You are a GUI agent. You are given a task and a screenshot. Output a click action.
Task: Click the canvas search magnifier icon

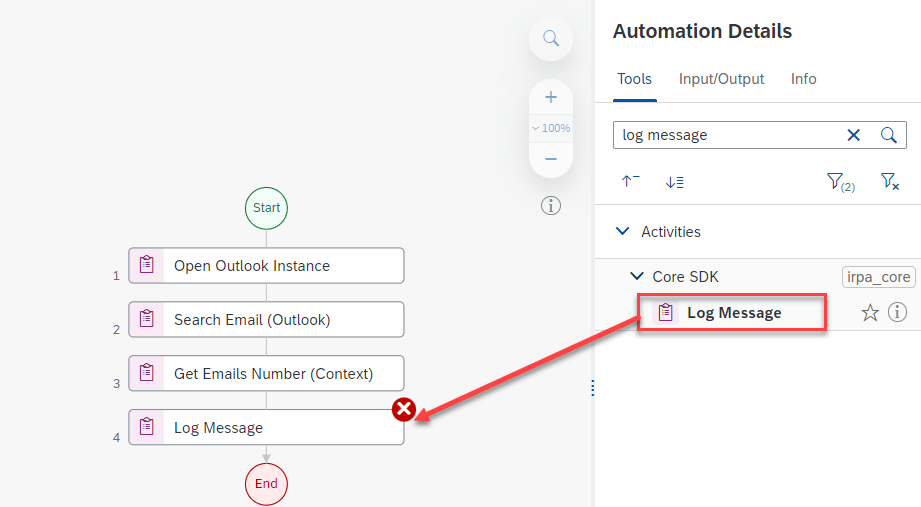tap(550, 38)
